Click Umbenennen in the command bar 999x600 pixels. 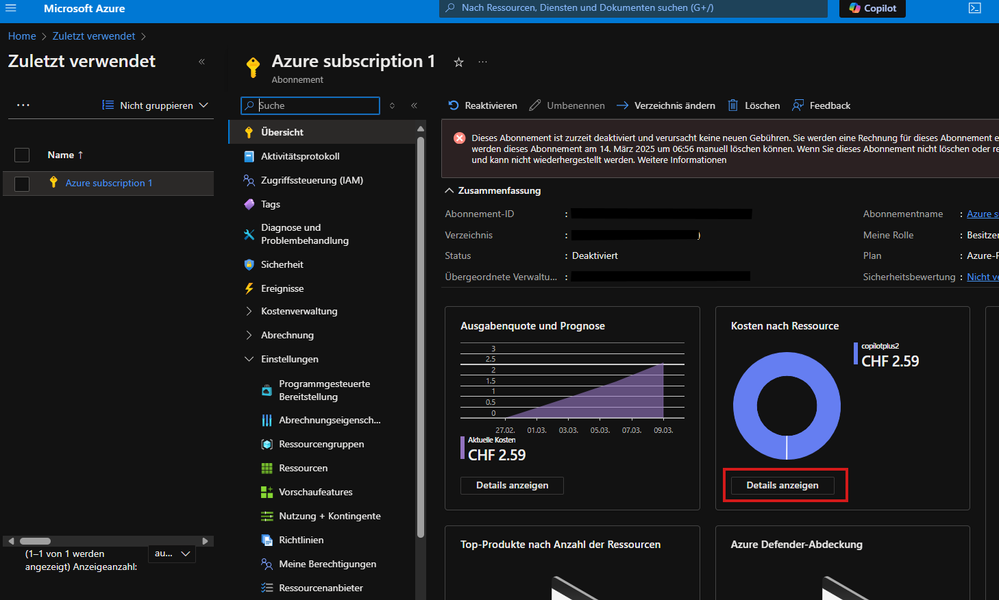click(567, 106)
